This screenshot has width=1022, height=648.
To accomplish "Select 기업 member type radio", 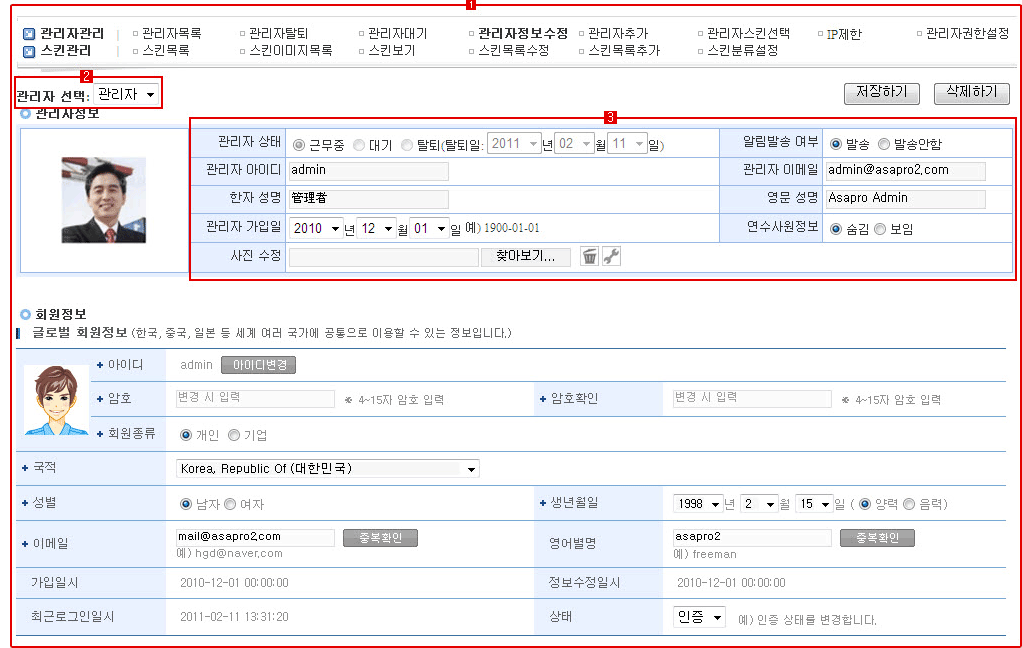I will [x=234, y=436].
